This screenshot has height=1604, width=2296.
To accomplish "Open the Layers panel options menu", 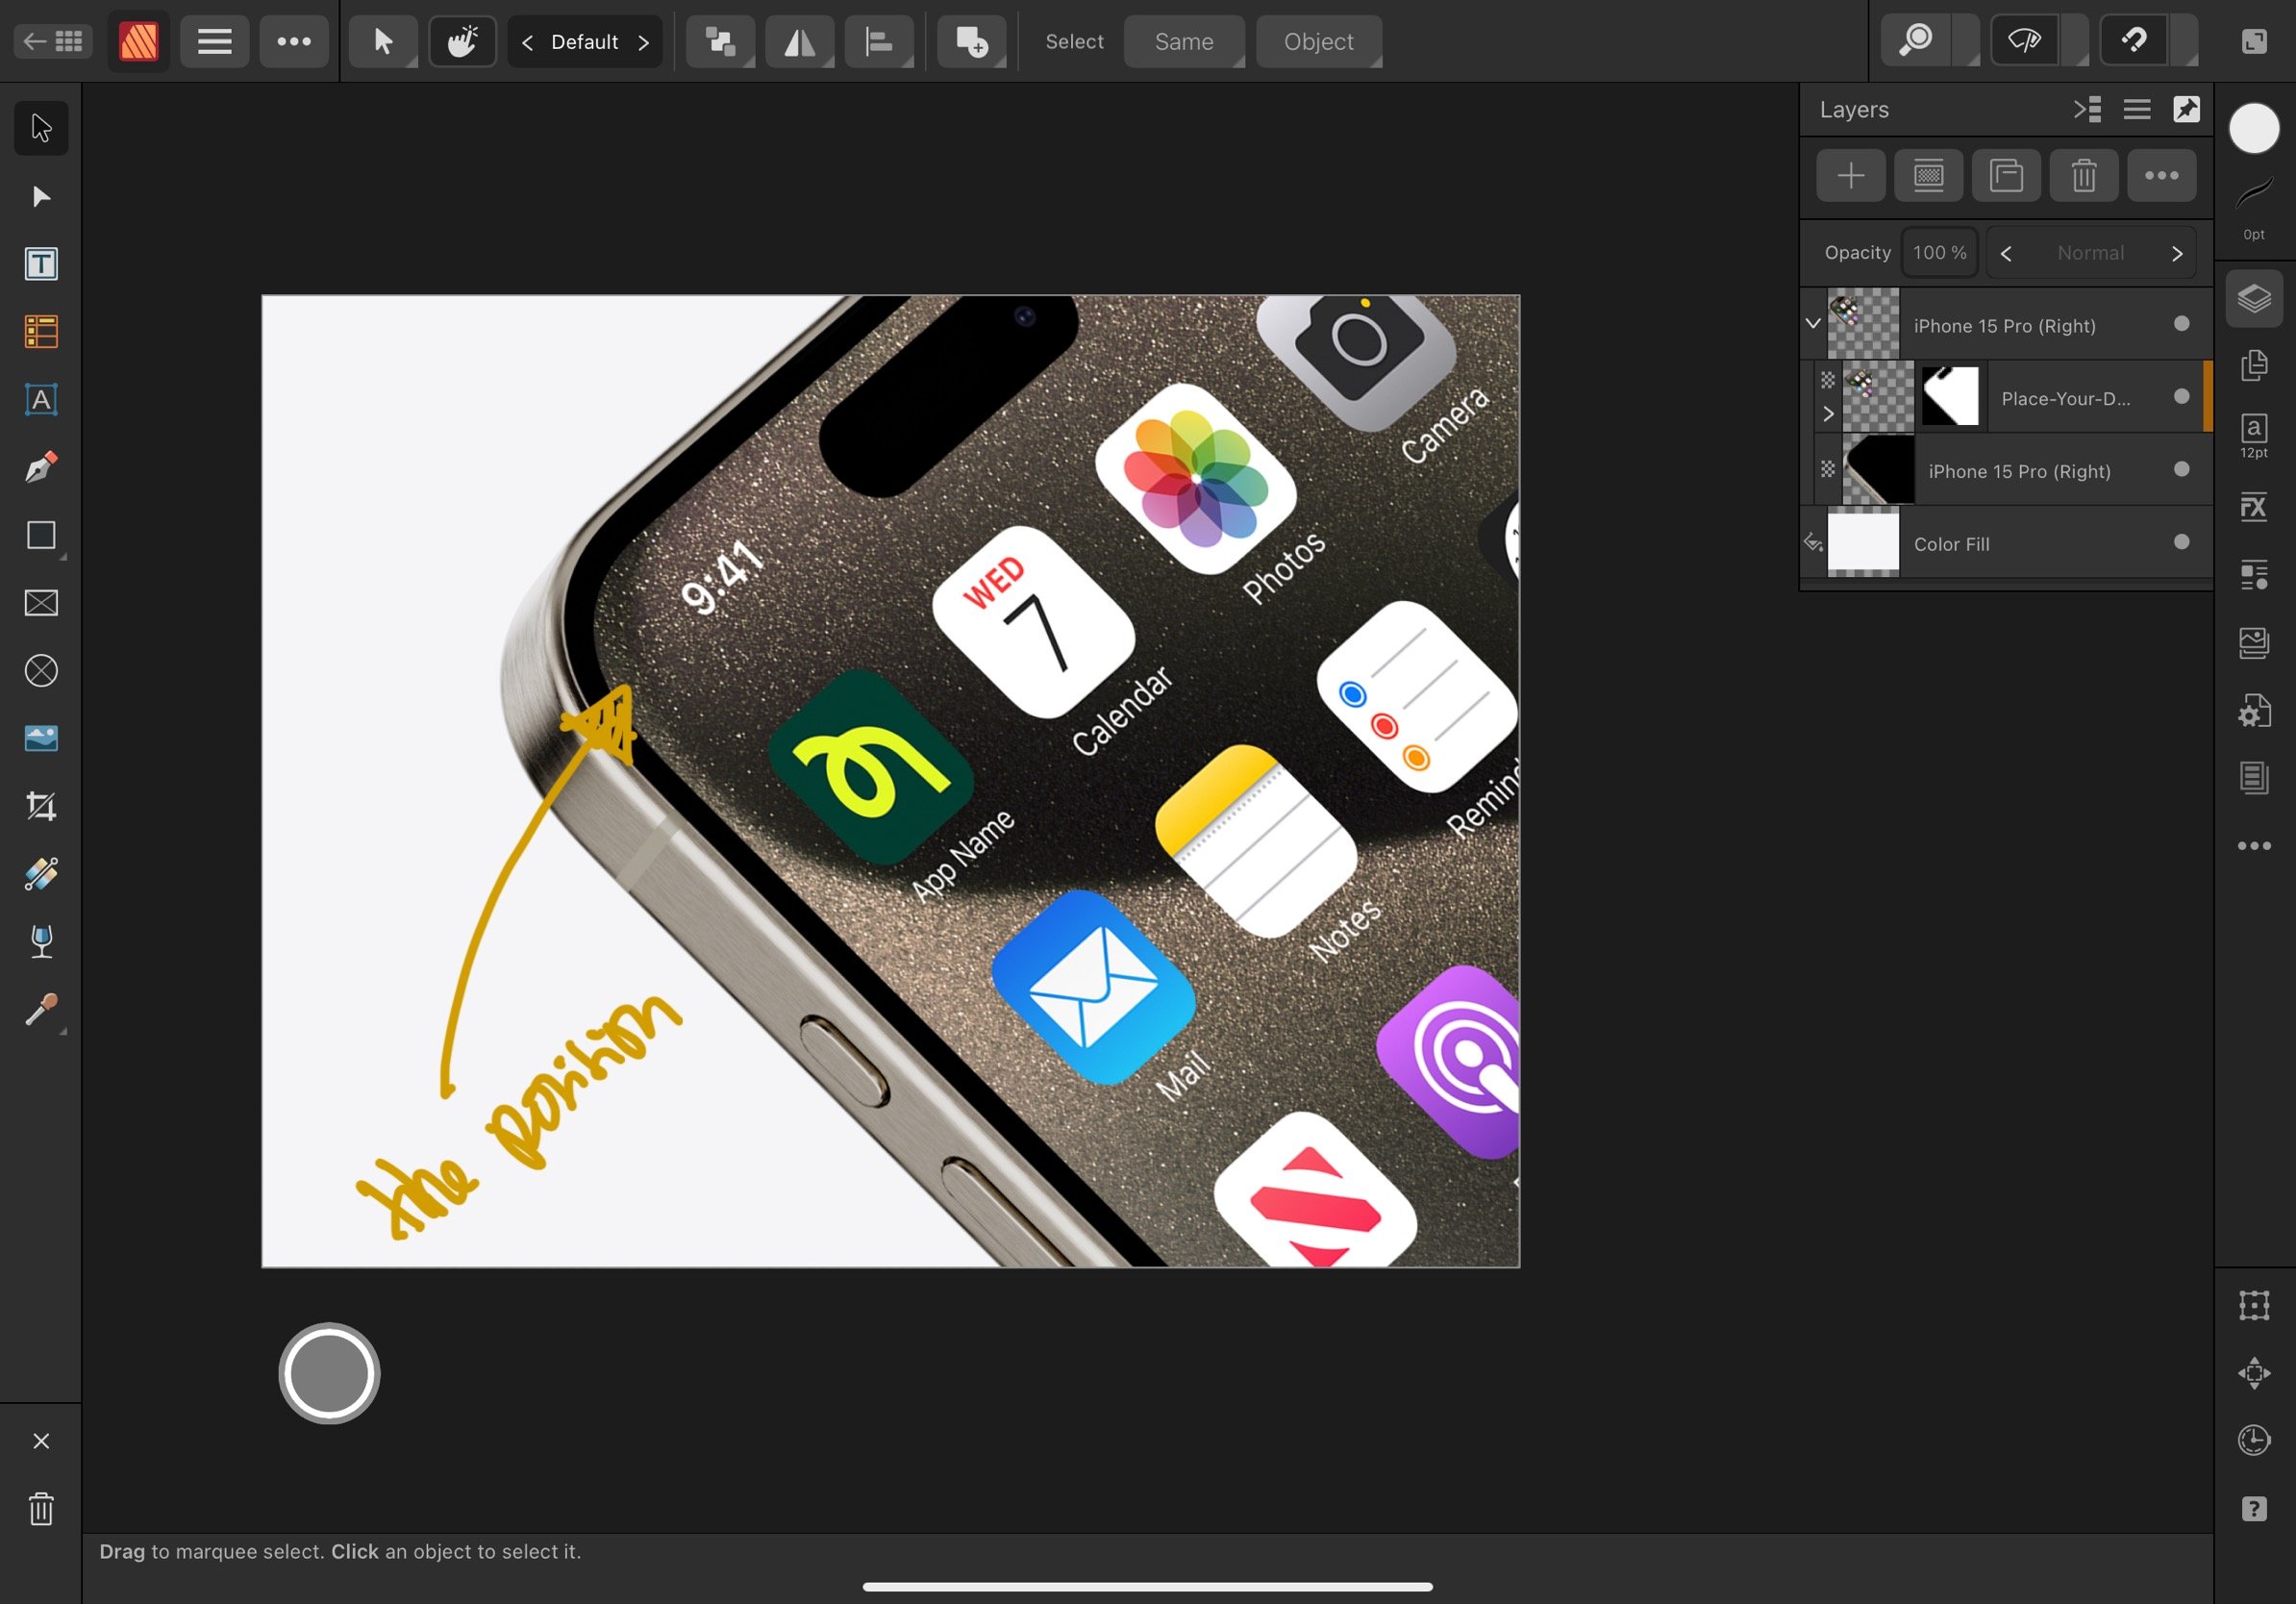I will point(2137,109).
